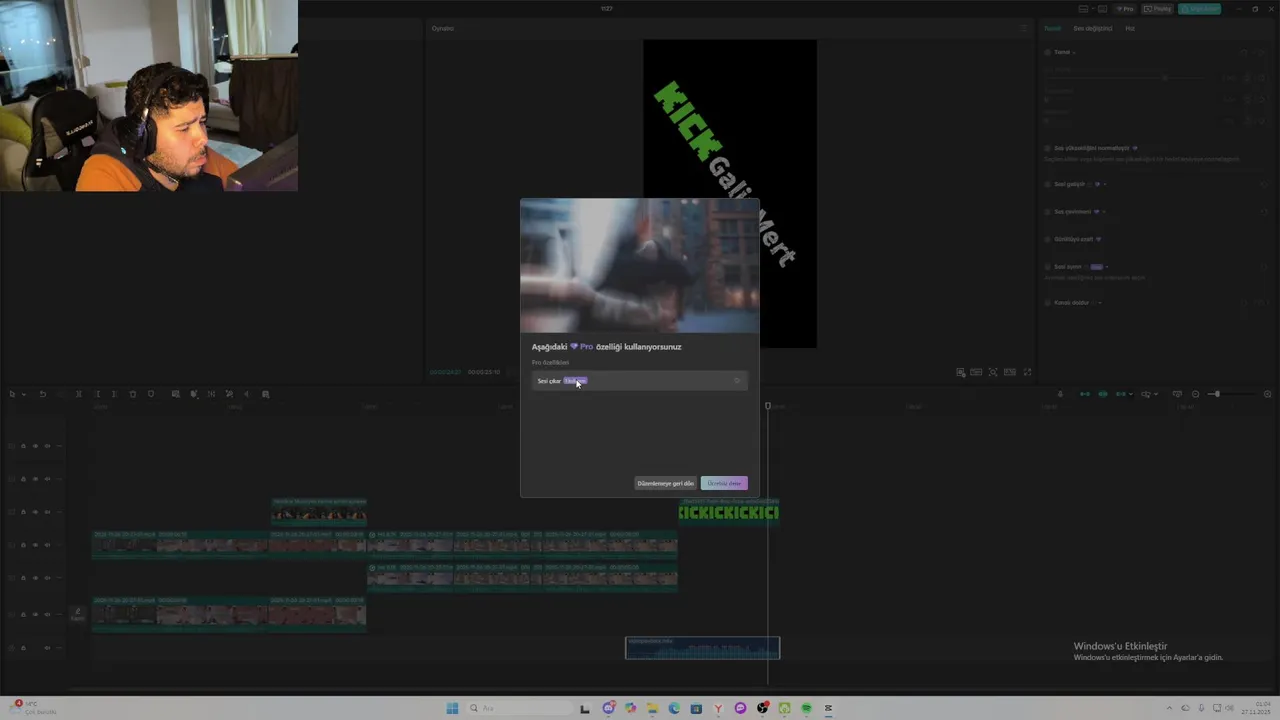Open the Edge browser icon in taskbar
Screen dimensions: 1280x720
pos(674,708)
